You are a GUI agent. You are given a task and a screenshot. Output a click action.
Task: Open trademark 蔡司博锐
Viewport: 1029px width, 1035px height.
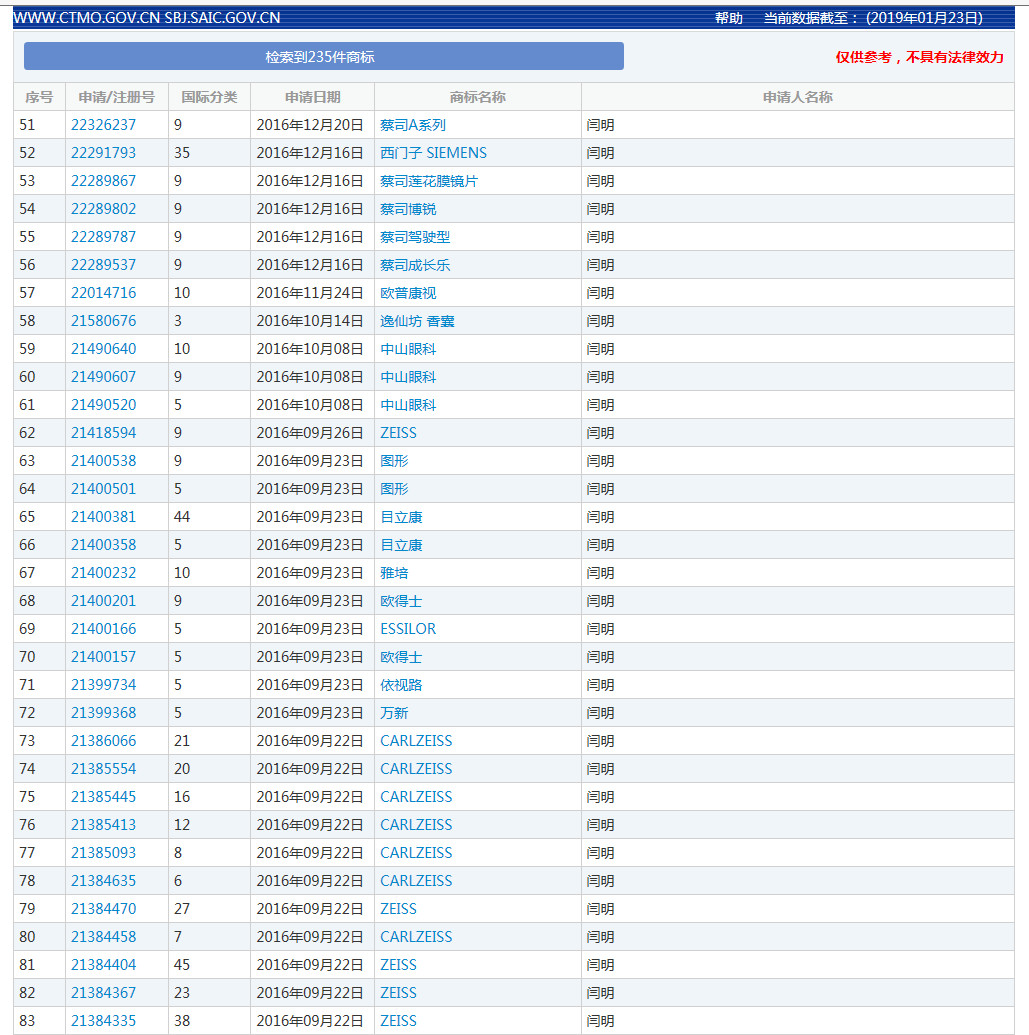[x=408, y=209]
